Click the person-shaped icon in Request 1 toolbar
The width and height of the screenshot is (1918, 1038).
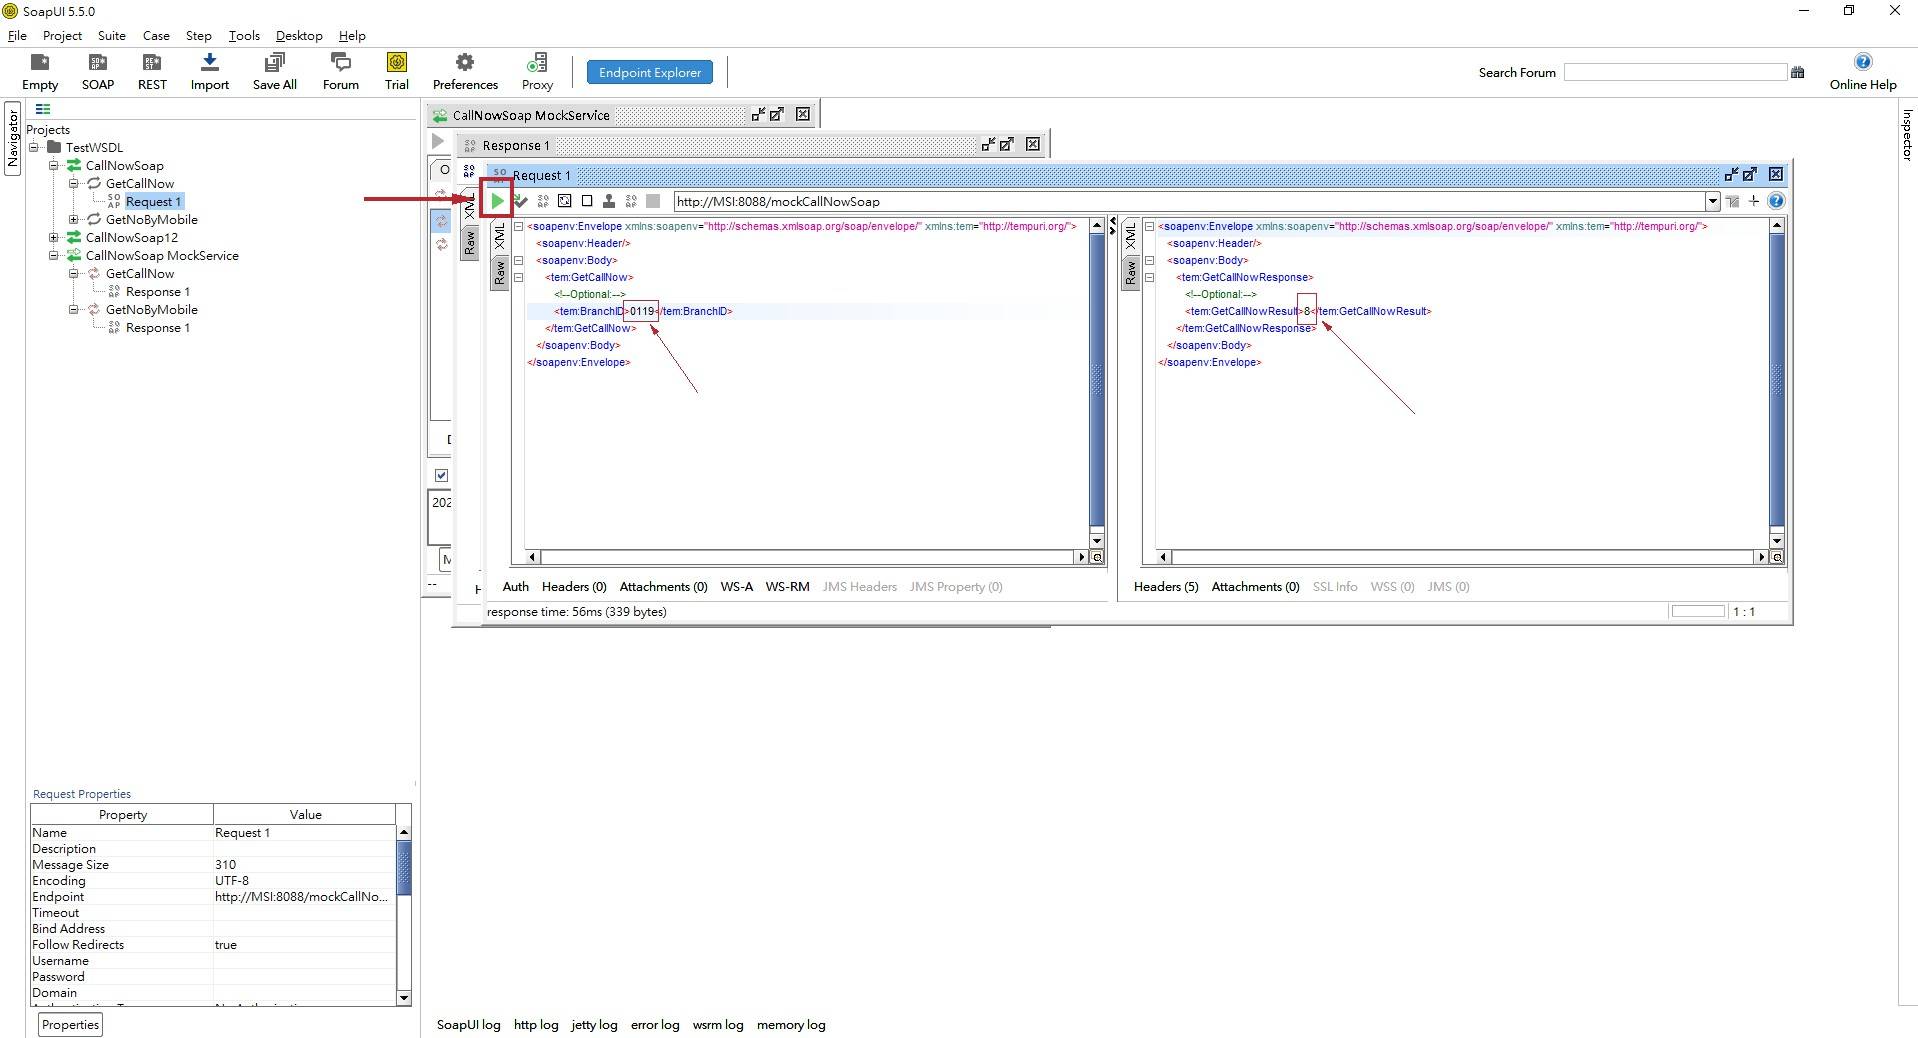(608, 201)
